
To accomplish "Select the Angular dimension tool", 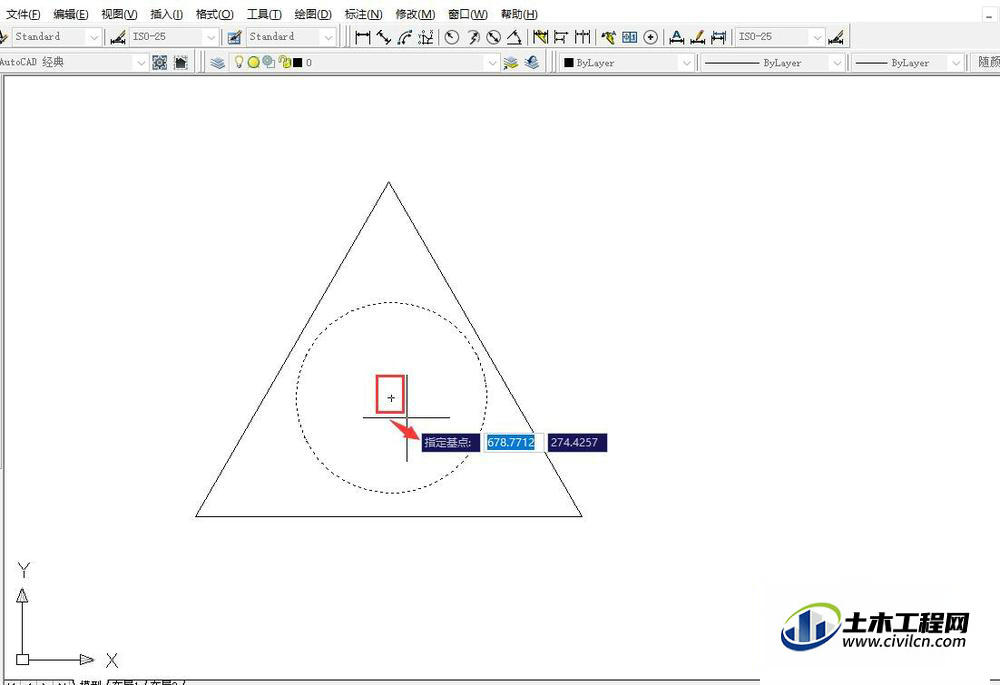I will point(514,37).
